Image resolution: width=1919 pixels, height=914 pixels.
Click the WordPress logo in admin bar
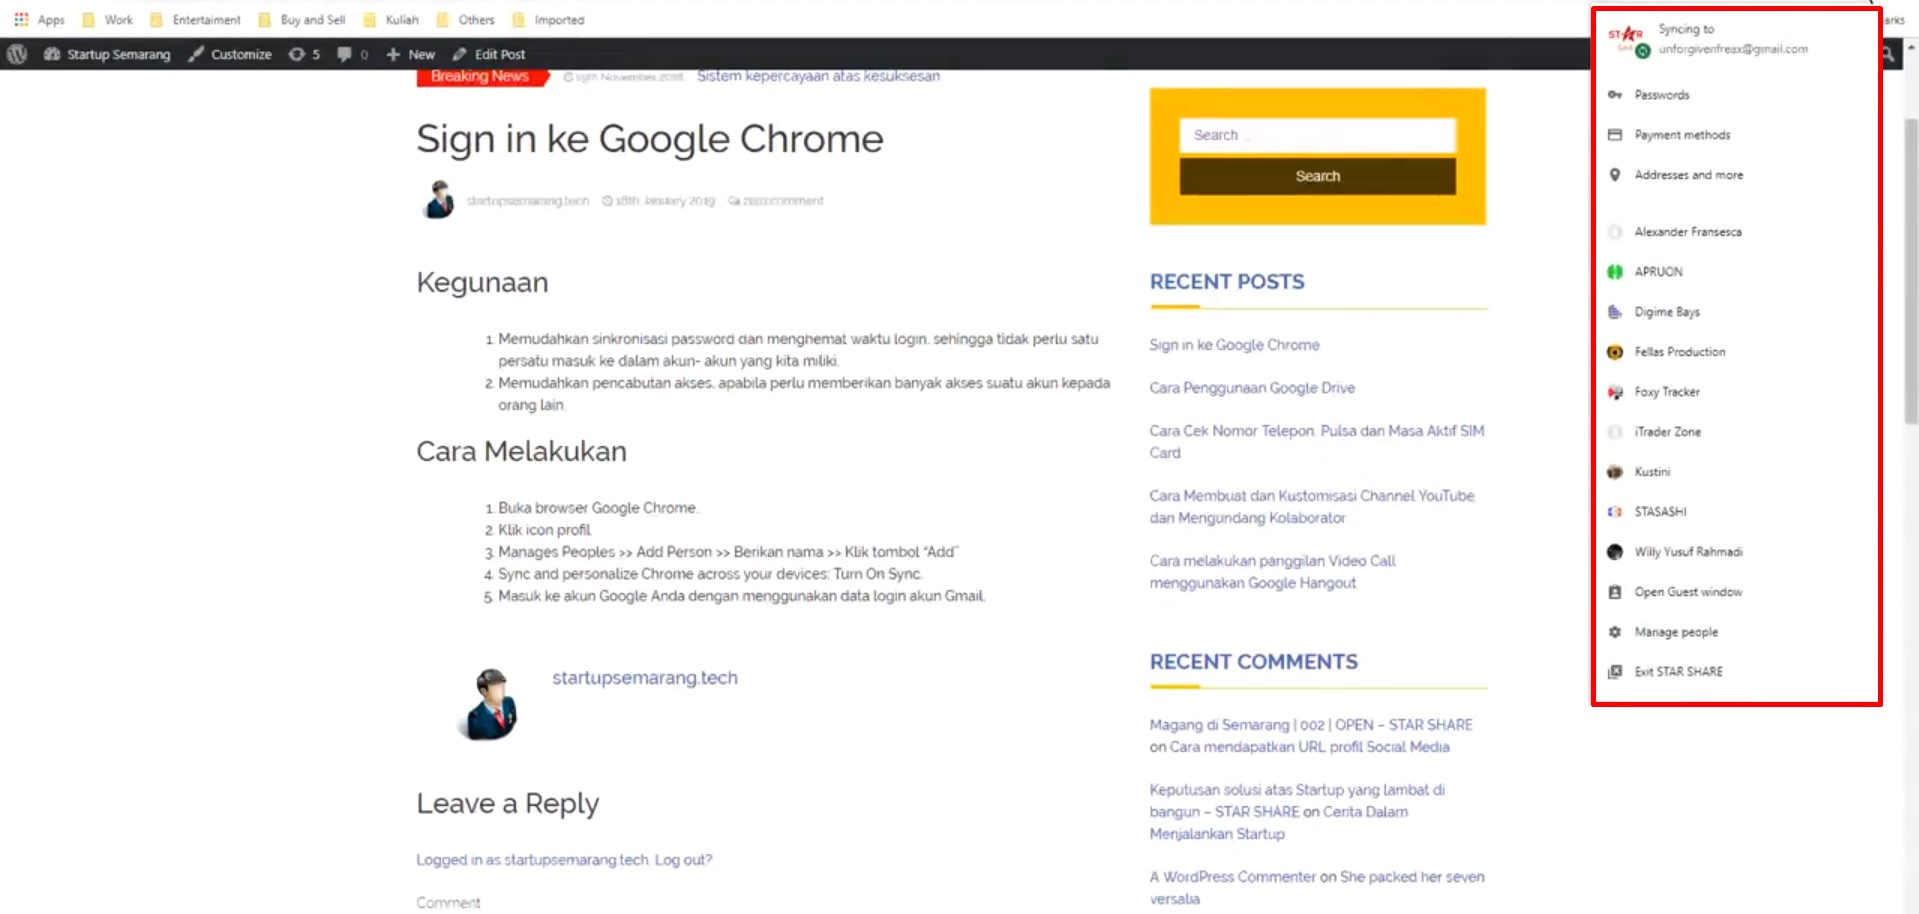[x=17, y=54]
